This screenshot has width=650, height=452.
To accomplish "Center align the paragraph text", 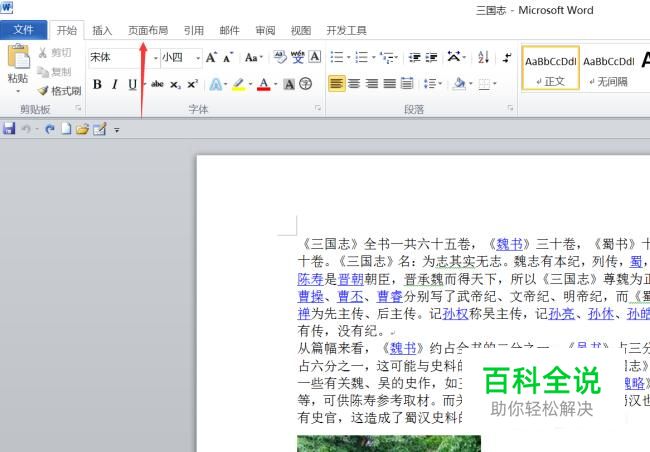I will pos(355,84).
